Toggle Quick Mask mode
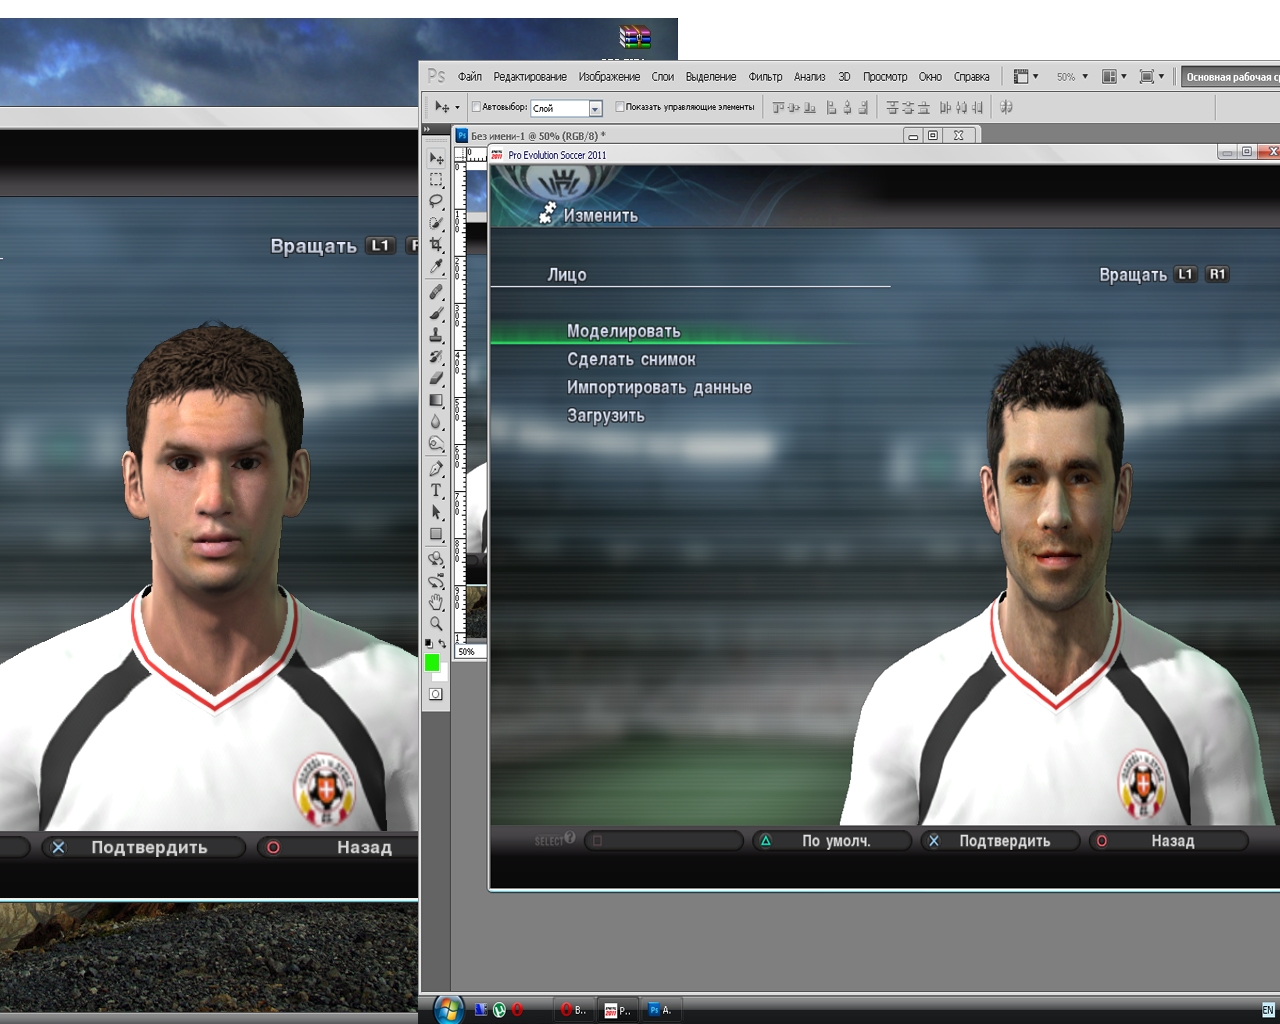Screen dimensions: 1280x1024 click(x=436, y=694)
